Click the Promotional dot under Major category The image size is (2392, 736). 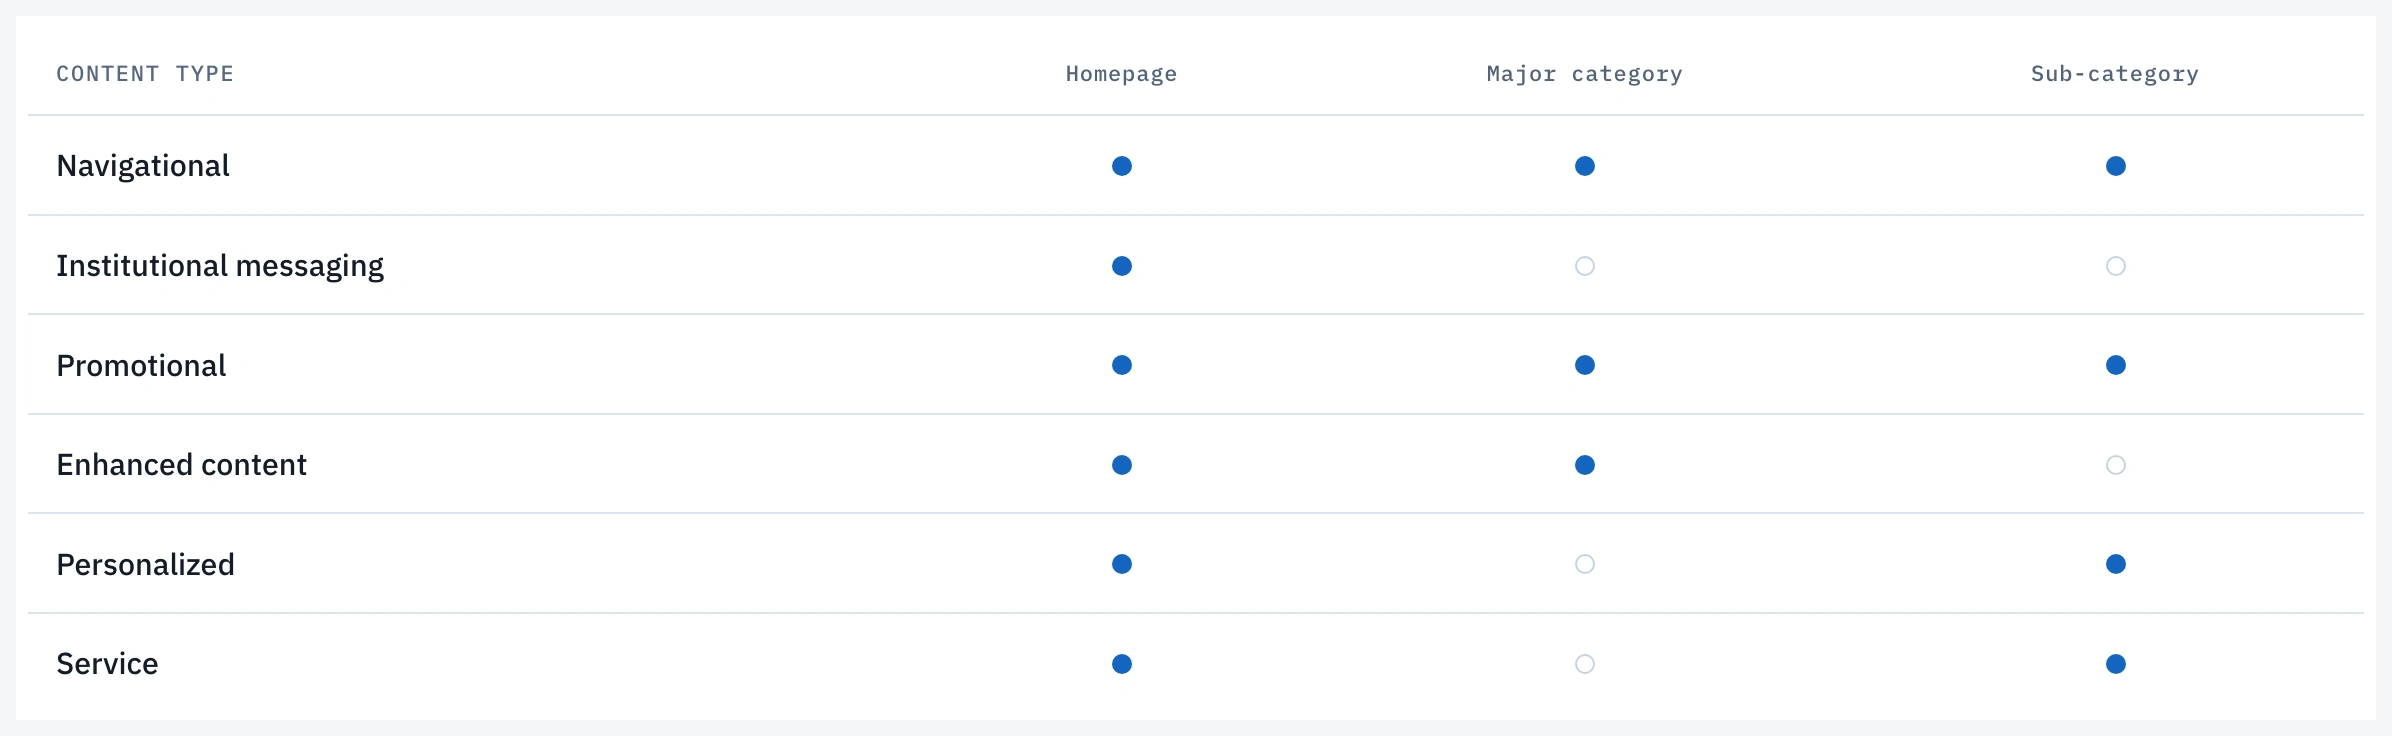[1585, 365]
